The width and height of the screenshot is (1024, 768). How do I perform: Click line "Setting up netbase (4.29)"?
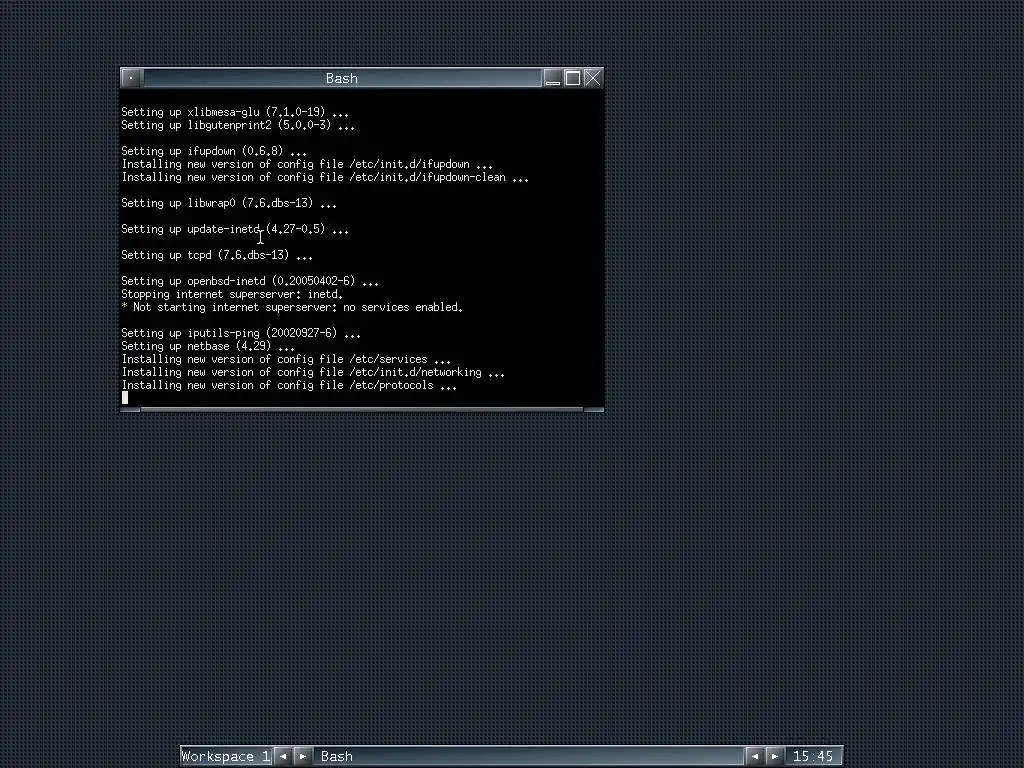208,347
